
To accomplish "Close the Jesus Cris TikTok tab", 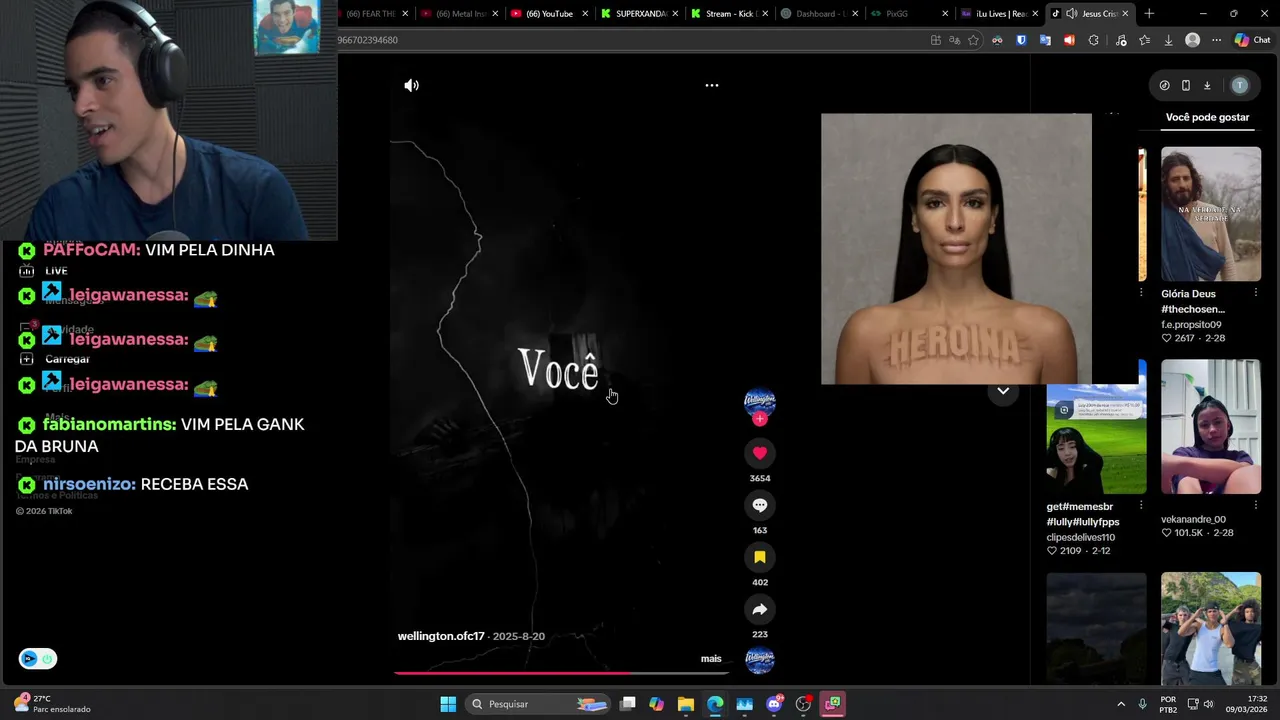I will [x=1125, y=14].
